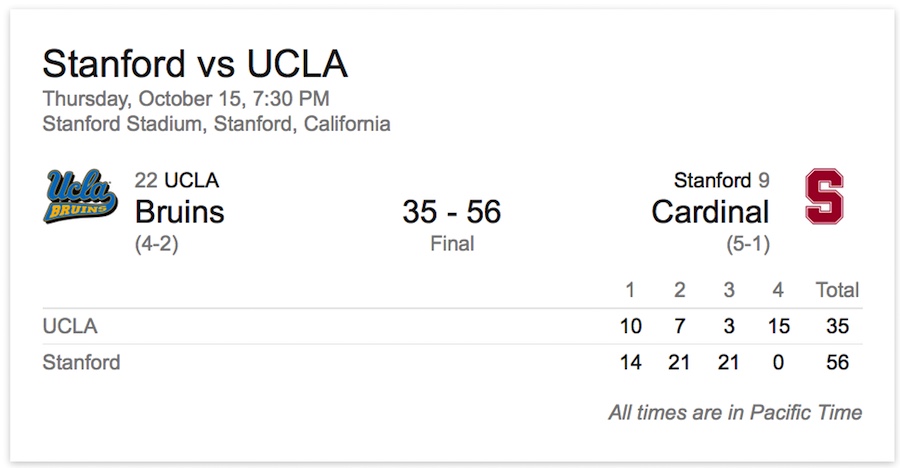Click the UCLA Bruins logo
The height and width of the screenshot is (468, 900).
click(80, 196)
